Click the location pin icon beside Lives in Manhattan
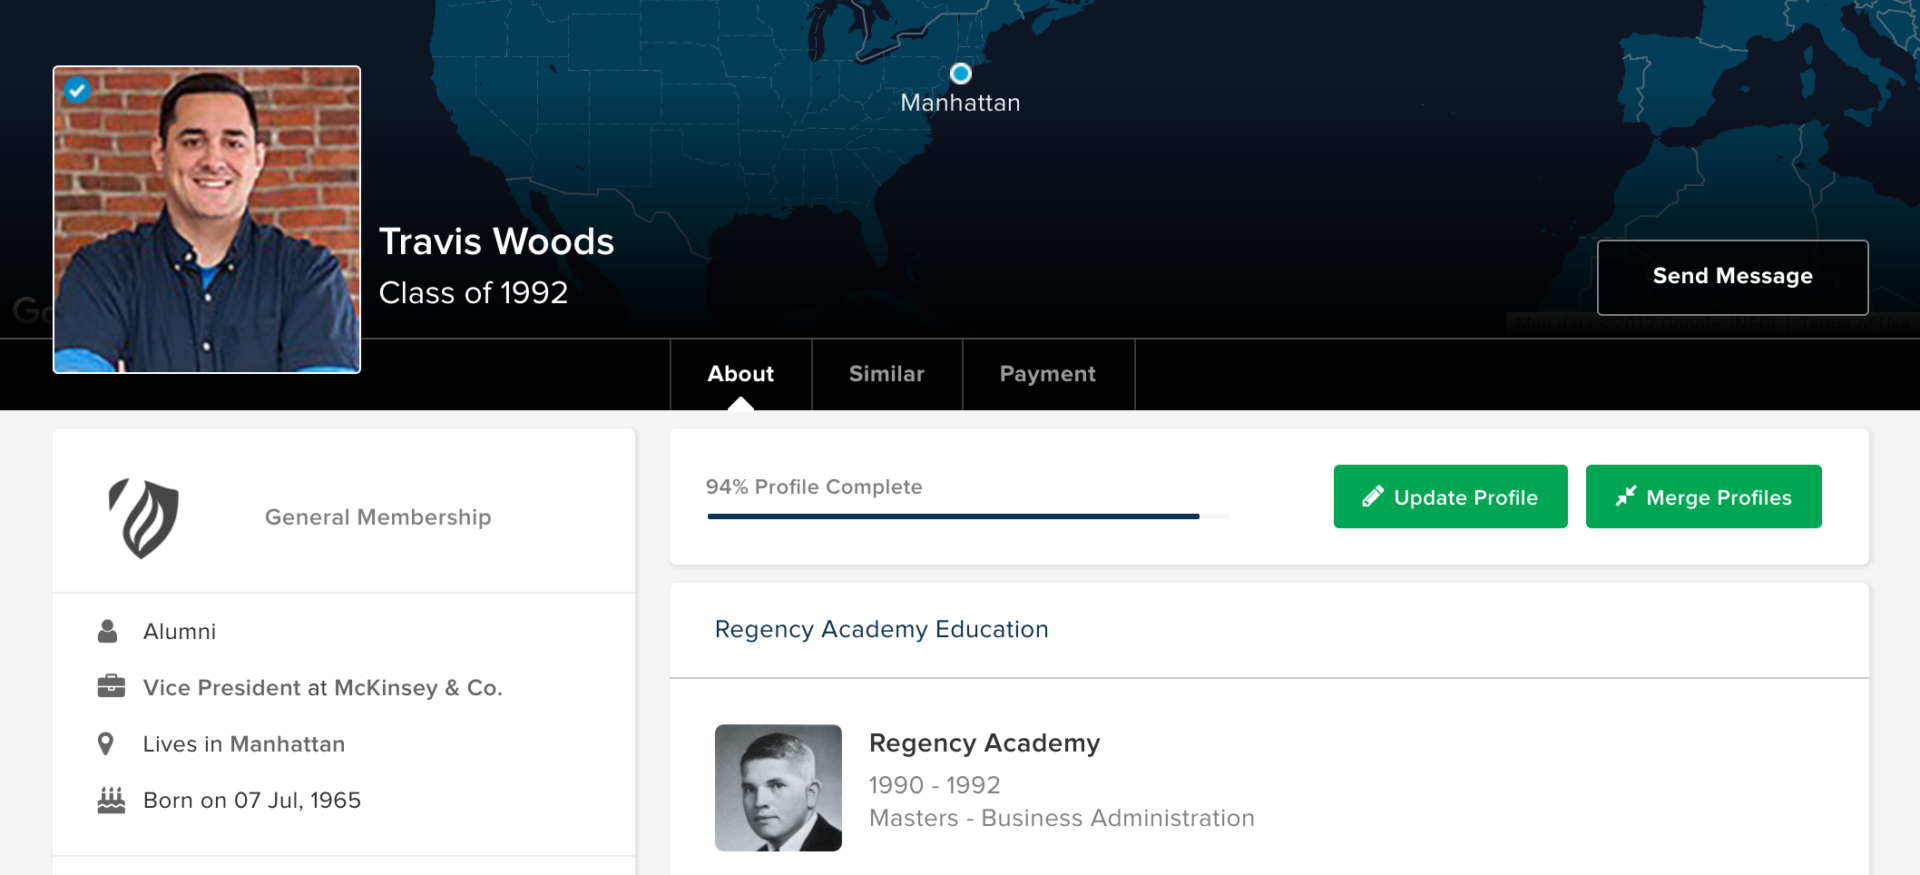 (108, 742)
